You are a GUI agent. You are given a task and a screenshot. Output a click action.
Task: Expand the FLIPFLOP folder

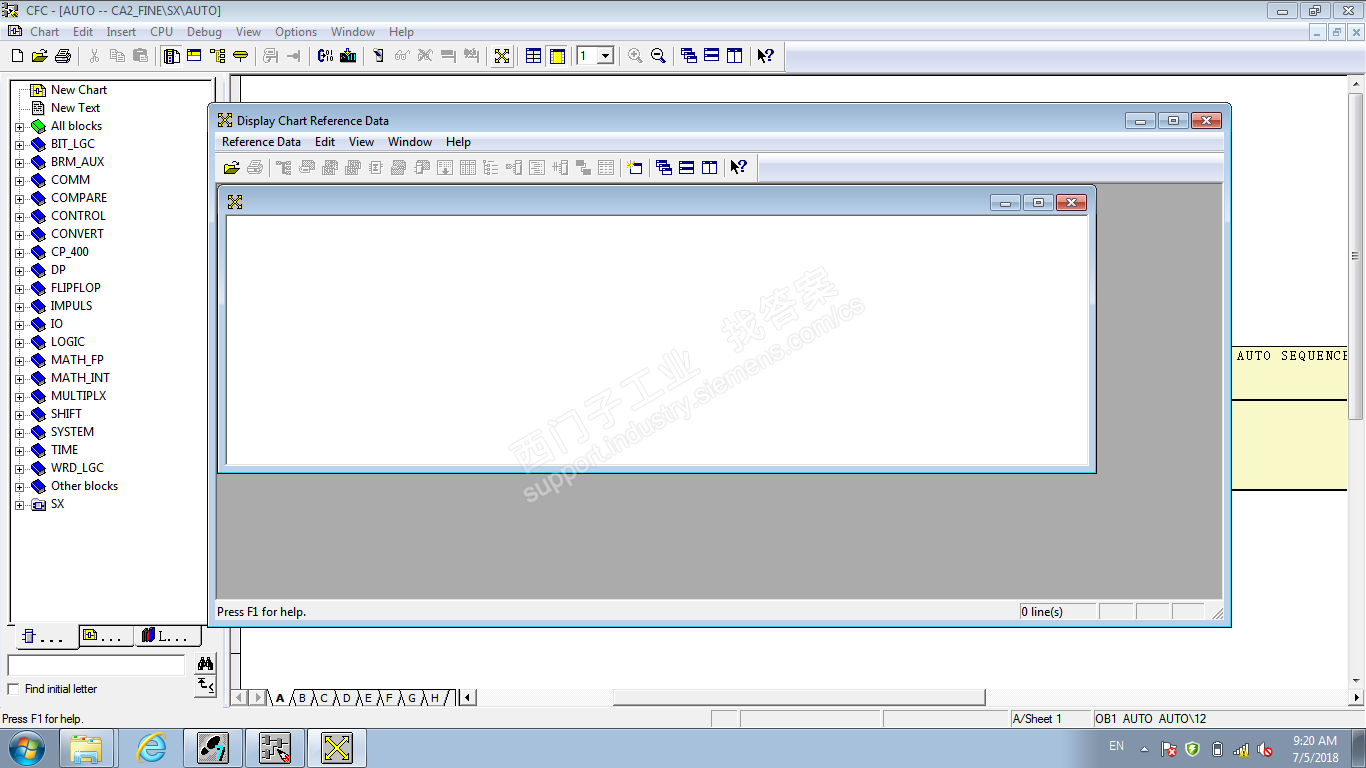(19, 289)
